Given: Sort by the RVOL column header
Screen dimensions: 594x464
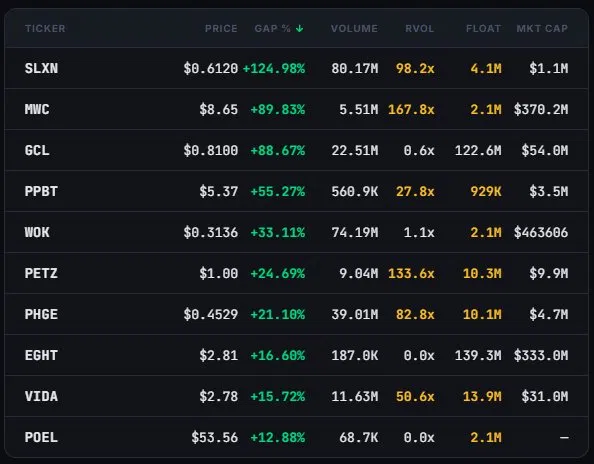Looking at the screenshot, I should 419,28.
